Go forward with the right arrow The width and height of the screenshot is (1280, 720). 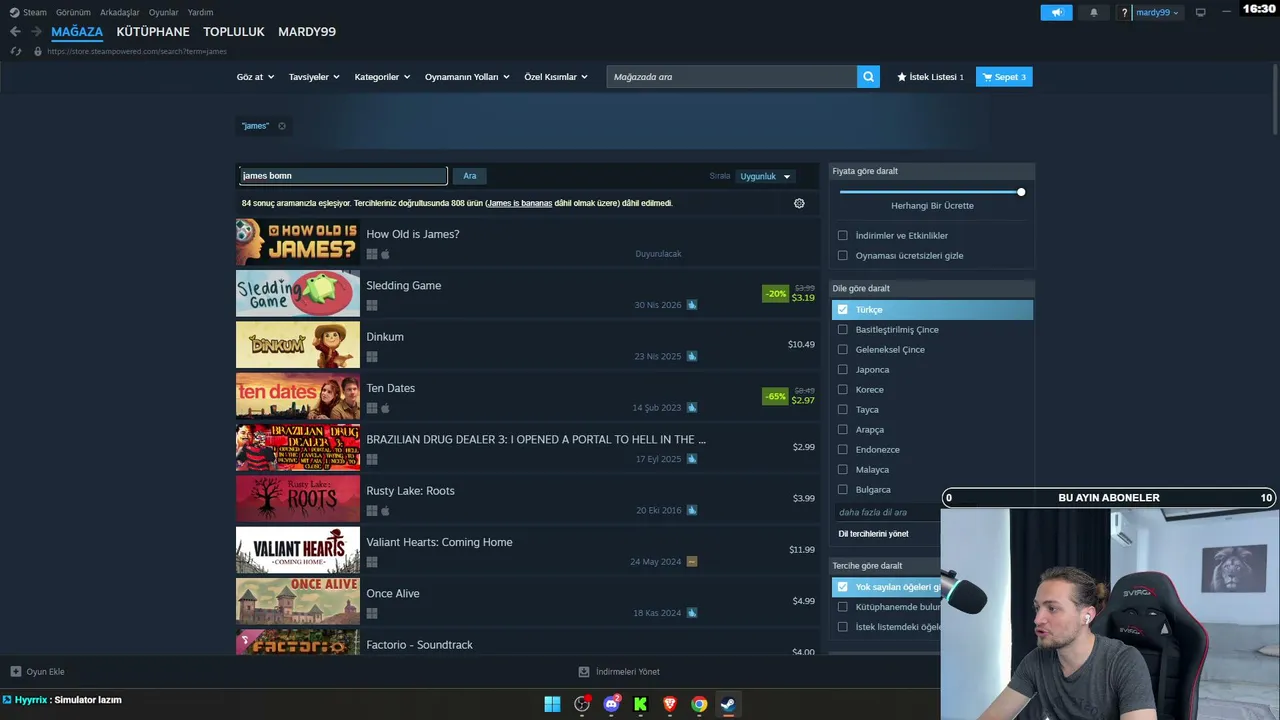coord(36,32)
